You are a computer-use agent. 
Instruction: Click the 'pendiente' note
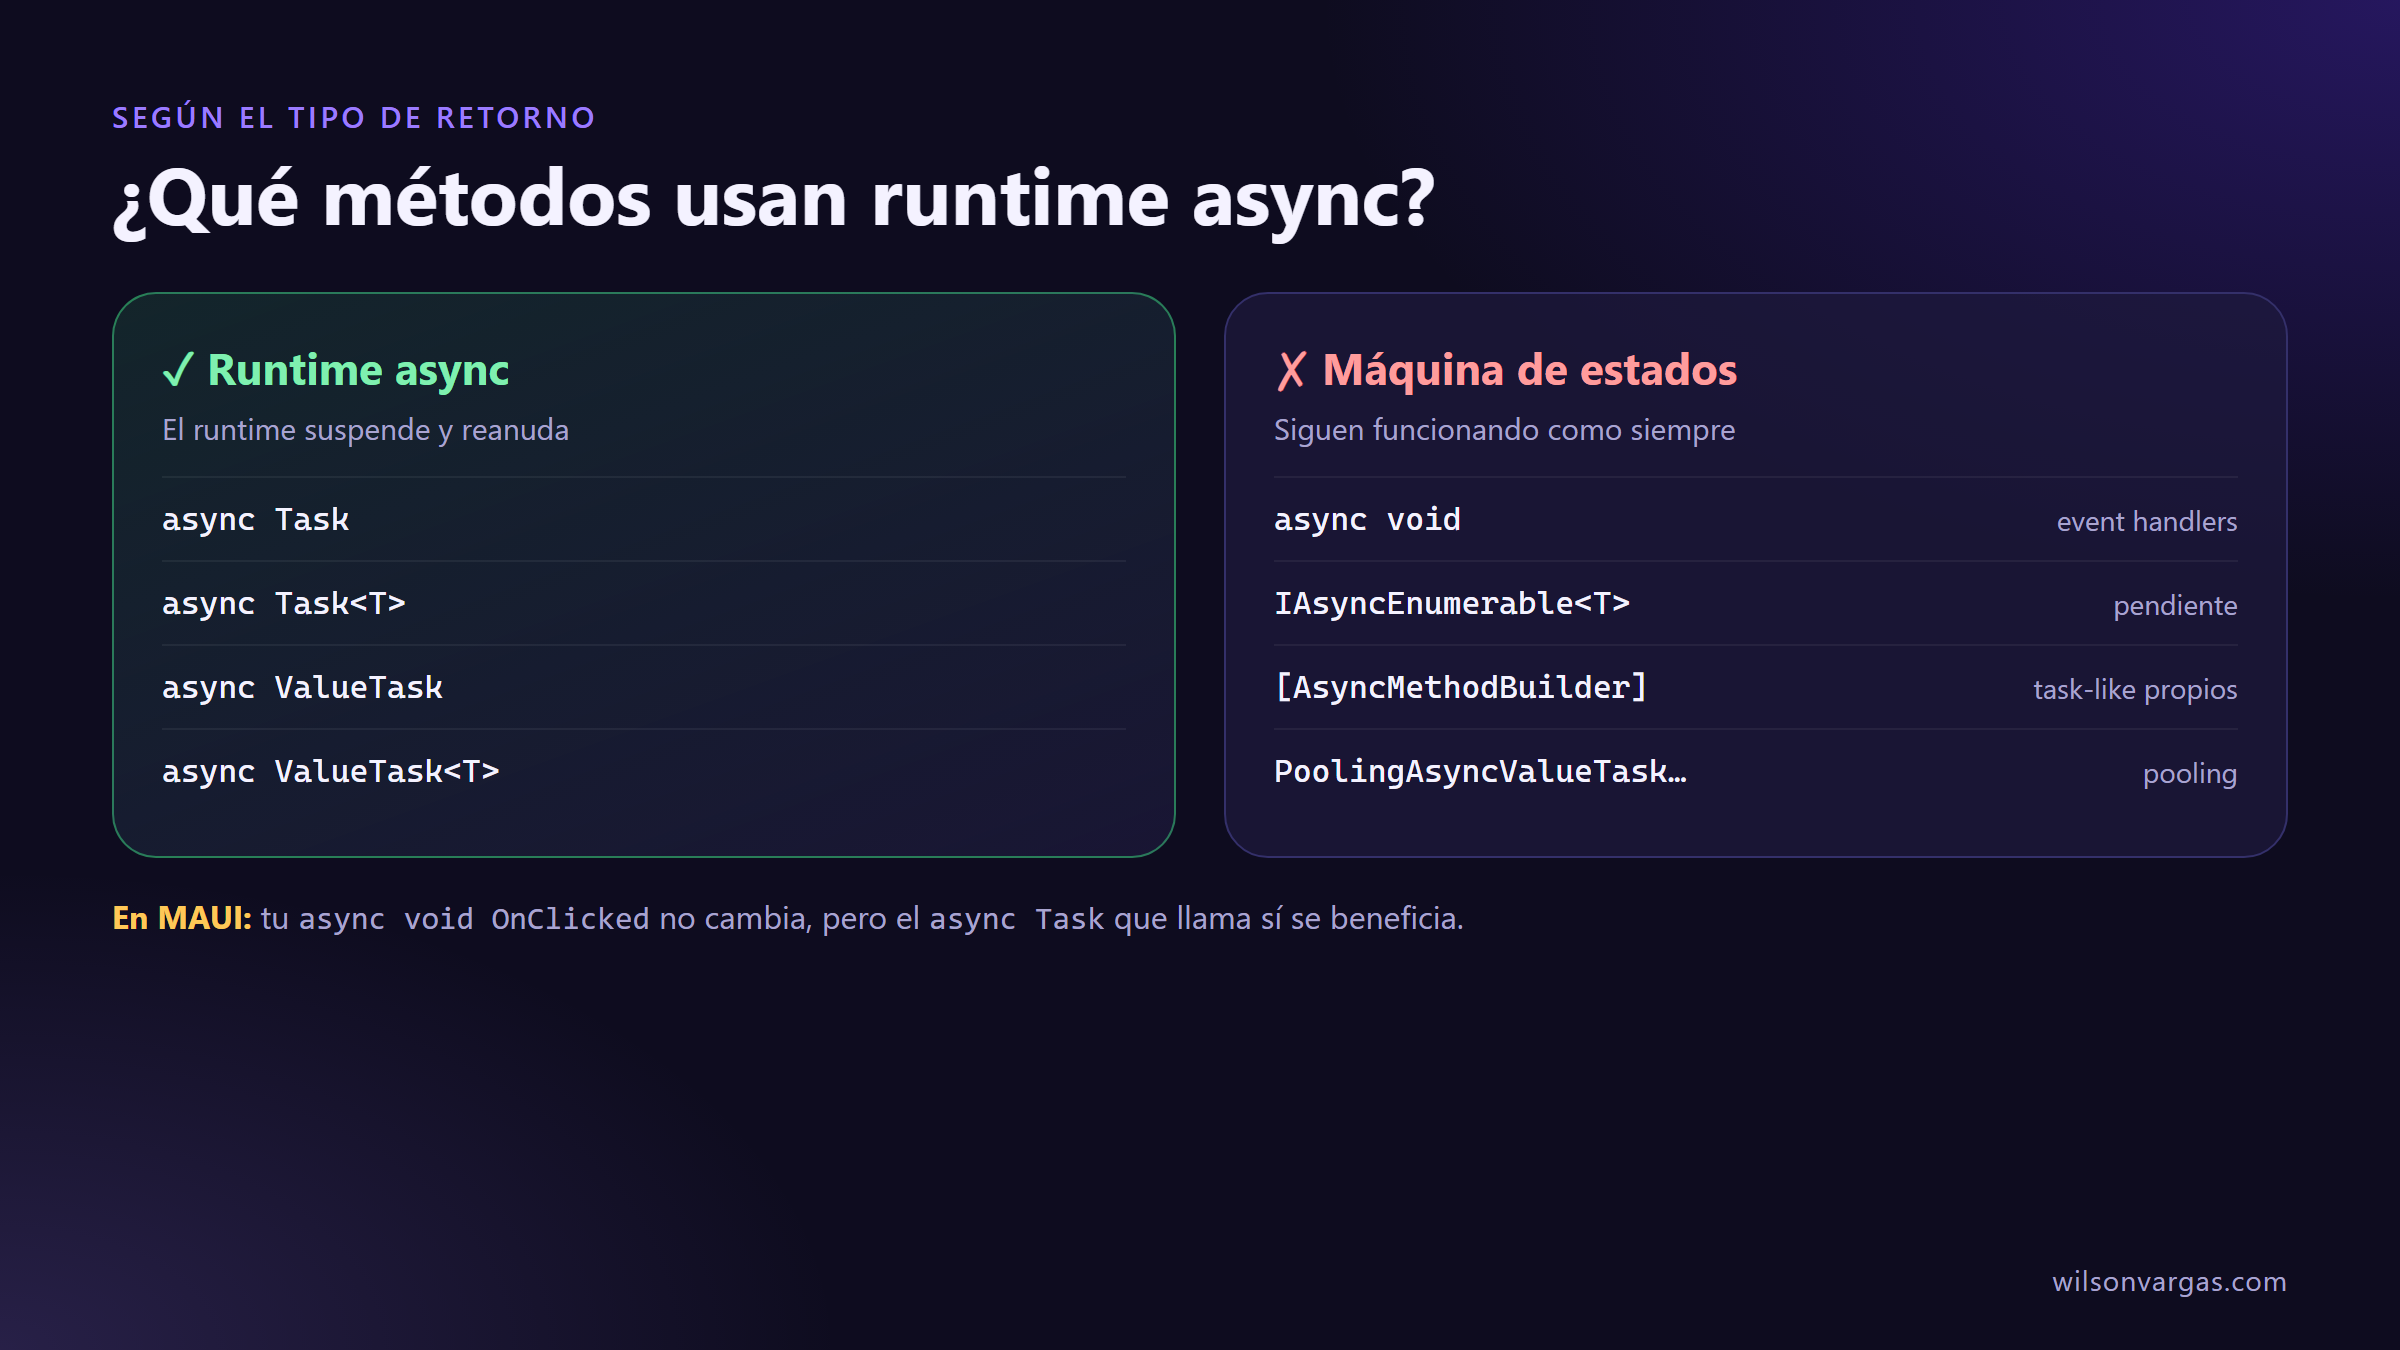[x=2175, y=606]
